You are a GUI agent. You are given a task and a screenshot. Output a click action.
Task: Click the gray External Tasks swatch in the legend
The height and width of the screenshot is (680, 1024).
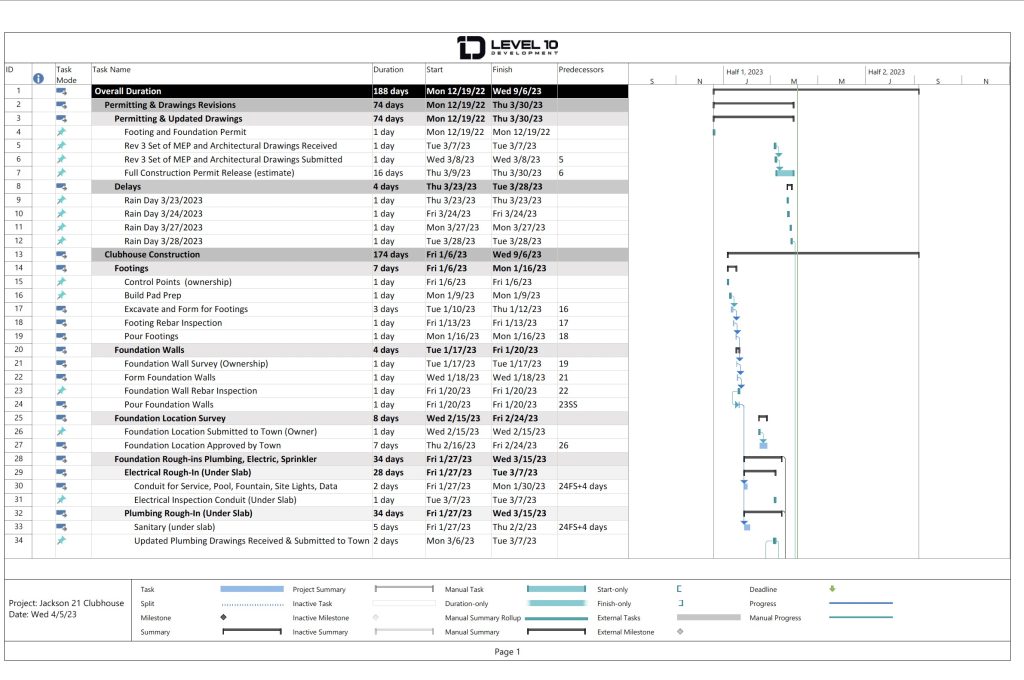pyautogui.click(x=708, y=617)
